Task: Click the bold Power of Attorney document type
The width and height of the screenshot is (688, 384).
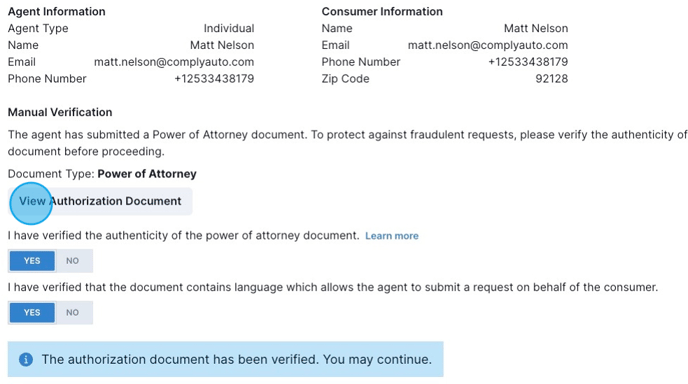Action: tap(147, 174)
